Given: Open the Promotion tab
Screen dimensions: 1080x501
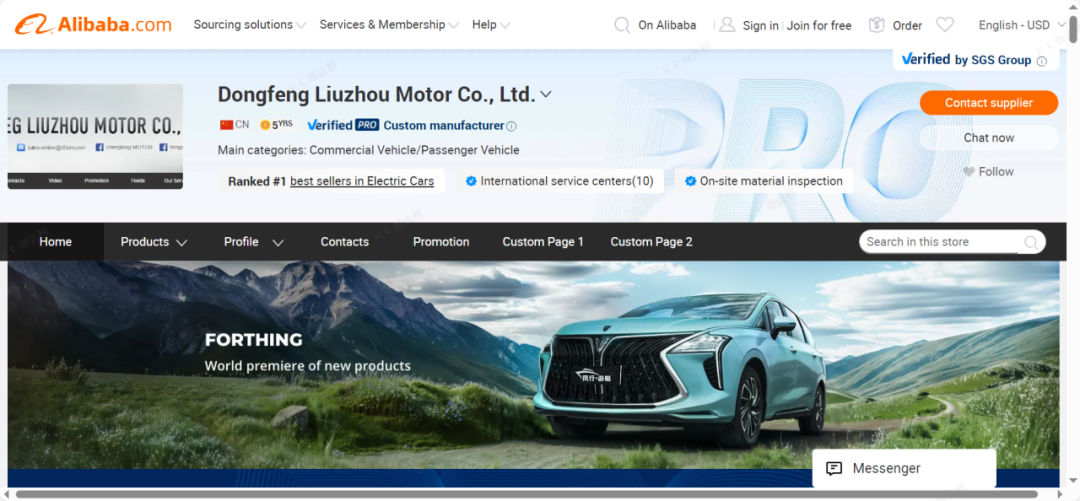Looking at the screenshot, I should tap(441, 242).
